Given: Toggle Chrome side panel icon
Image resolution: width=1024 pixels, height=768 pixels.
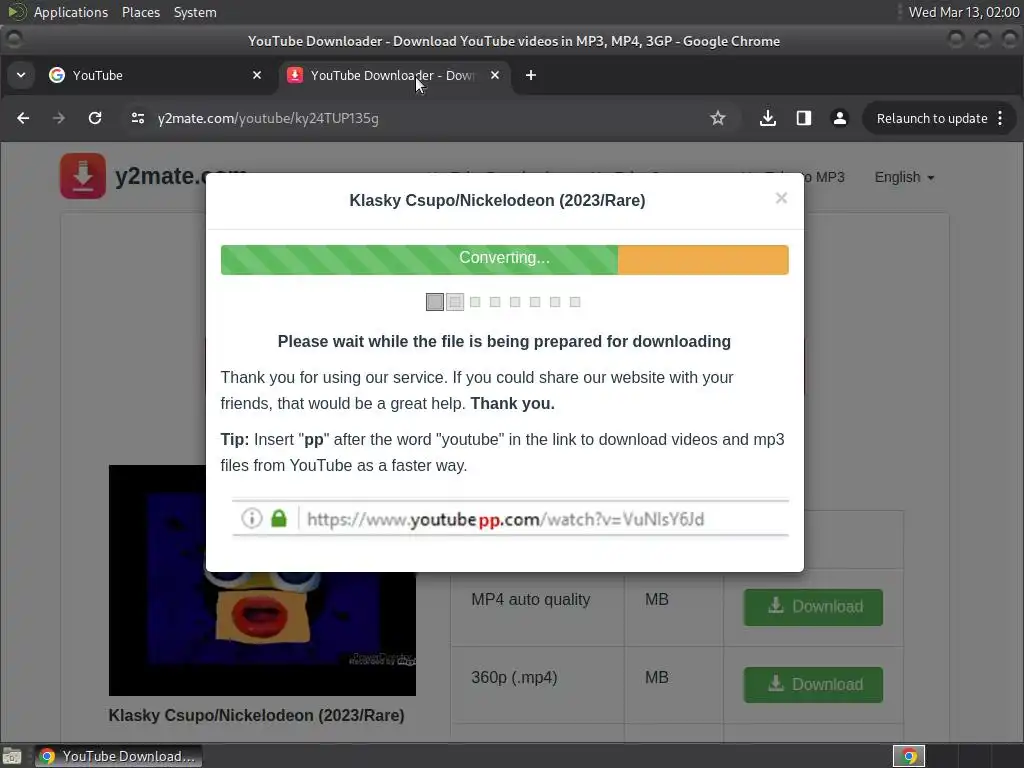Looking at the screenshot, I should (803, 118).
